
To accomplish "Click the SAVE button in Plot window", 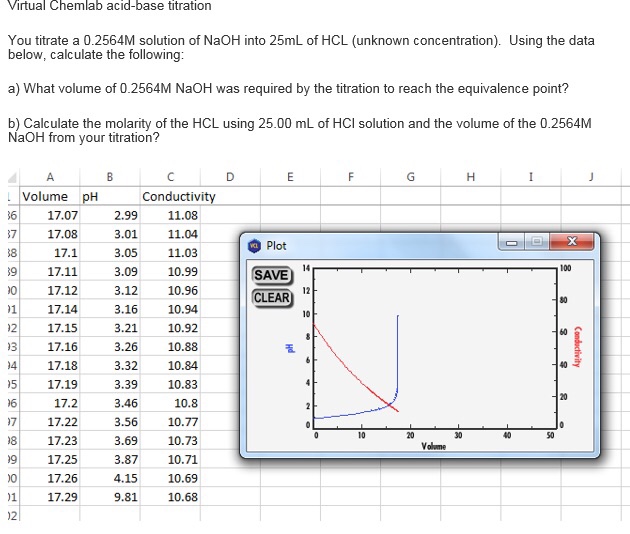I will [272, 275].
